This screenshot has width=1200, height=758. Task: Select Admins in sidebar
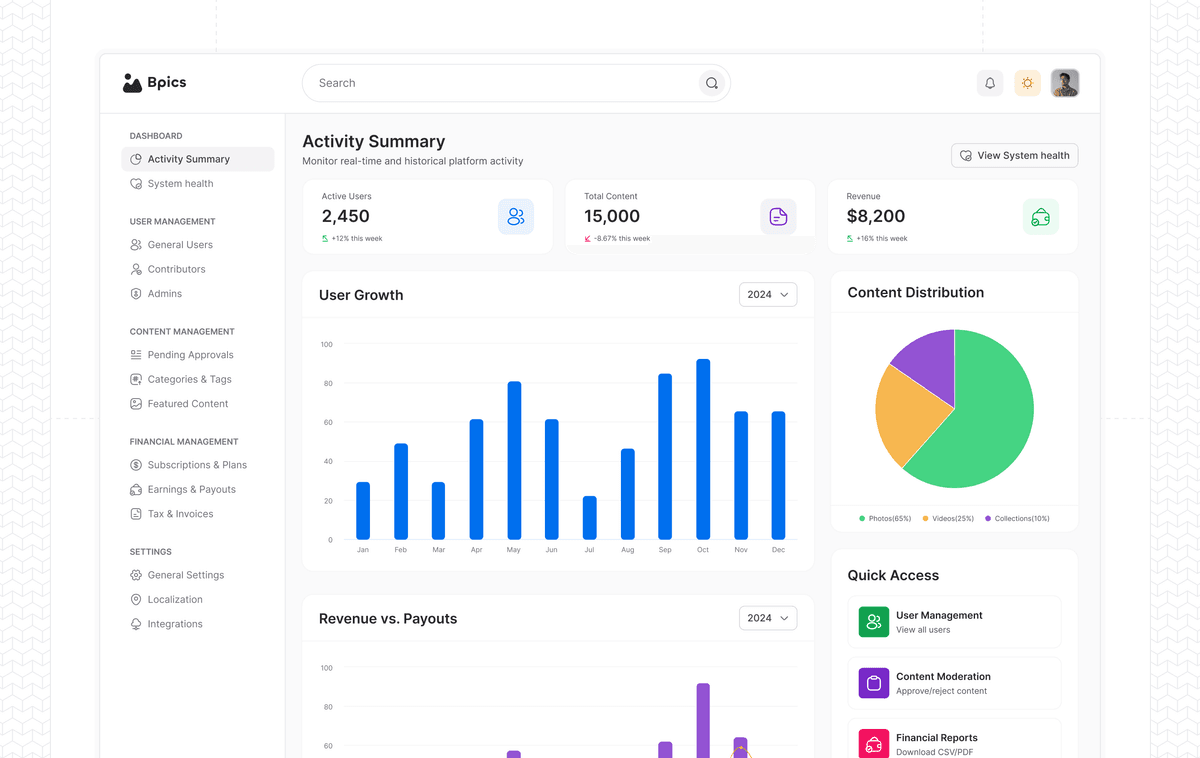198,294
